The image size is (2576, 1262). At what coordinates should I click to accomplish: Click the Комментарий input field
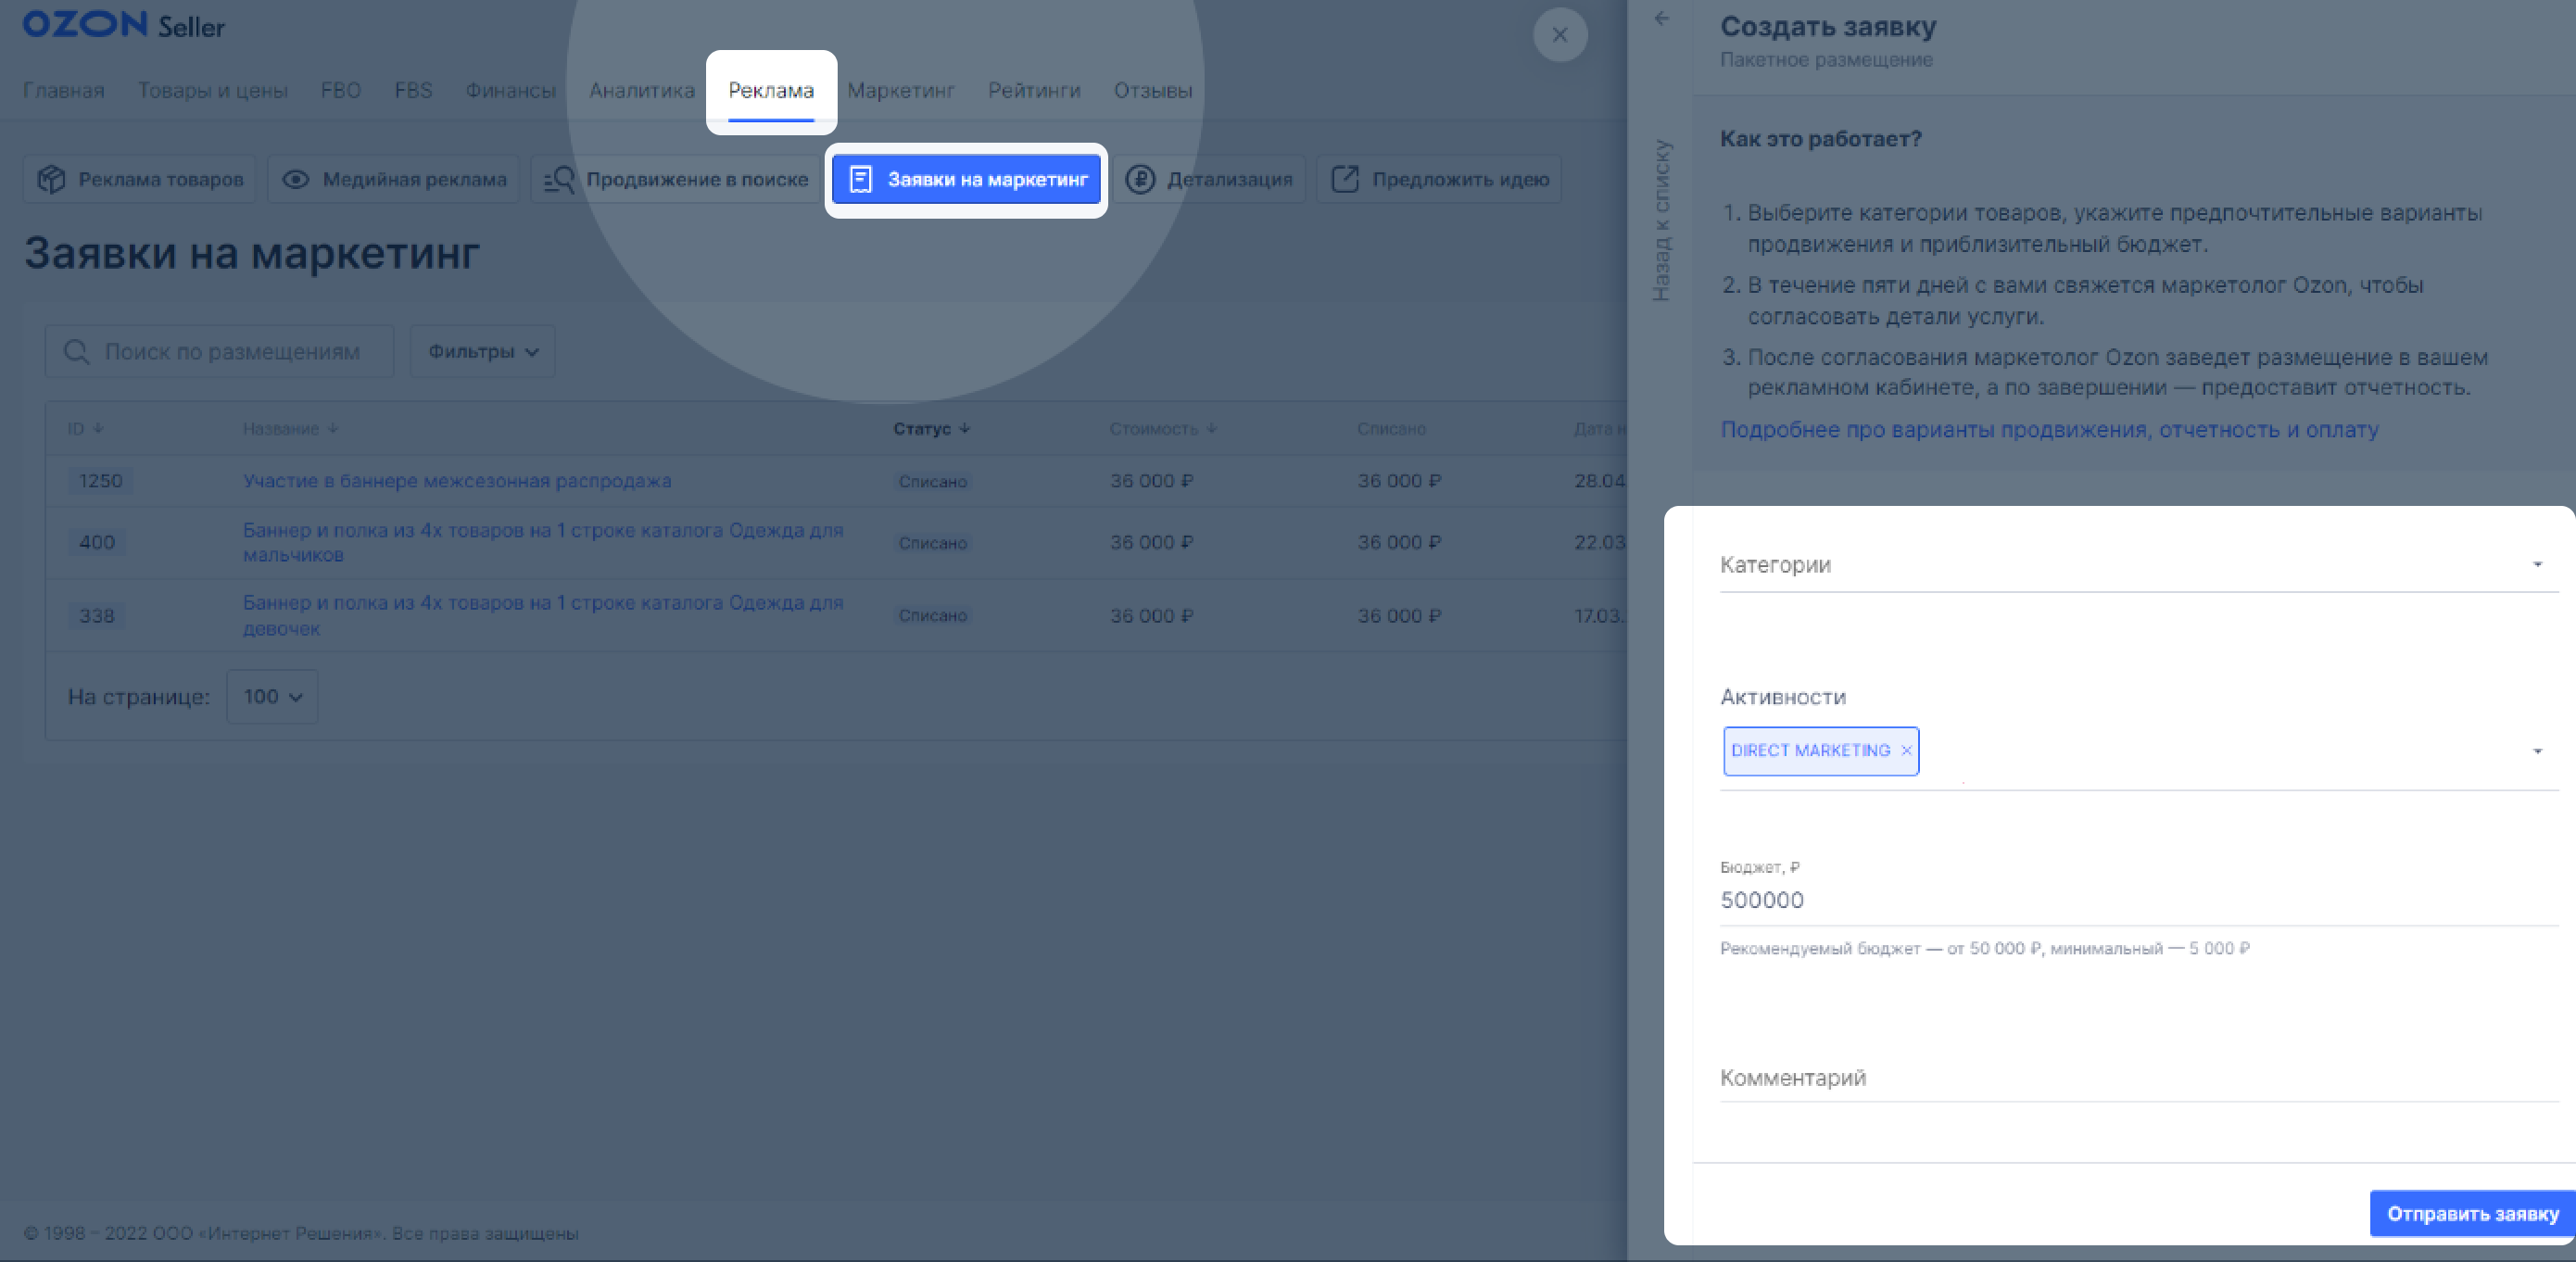[2138, 1078]
